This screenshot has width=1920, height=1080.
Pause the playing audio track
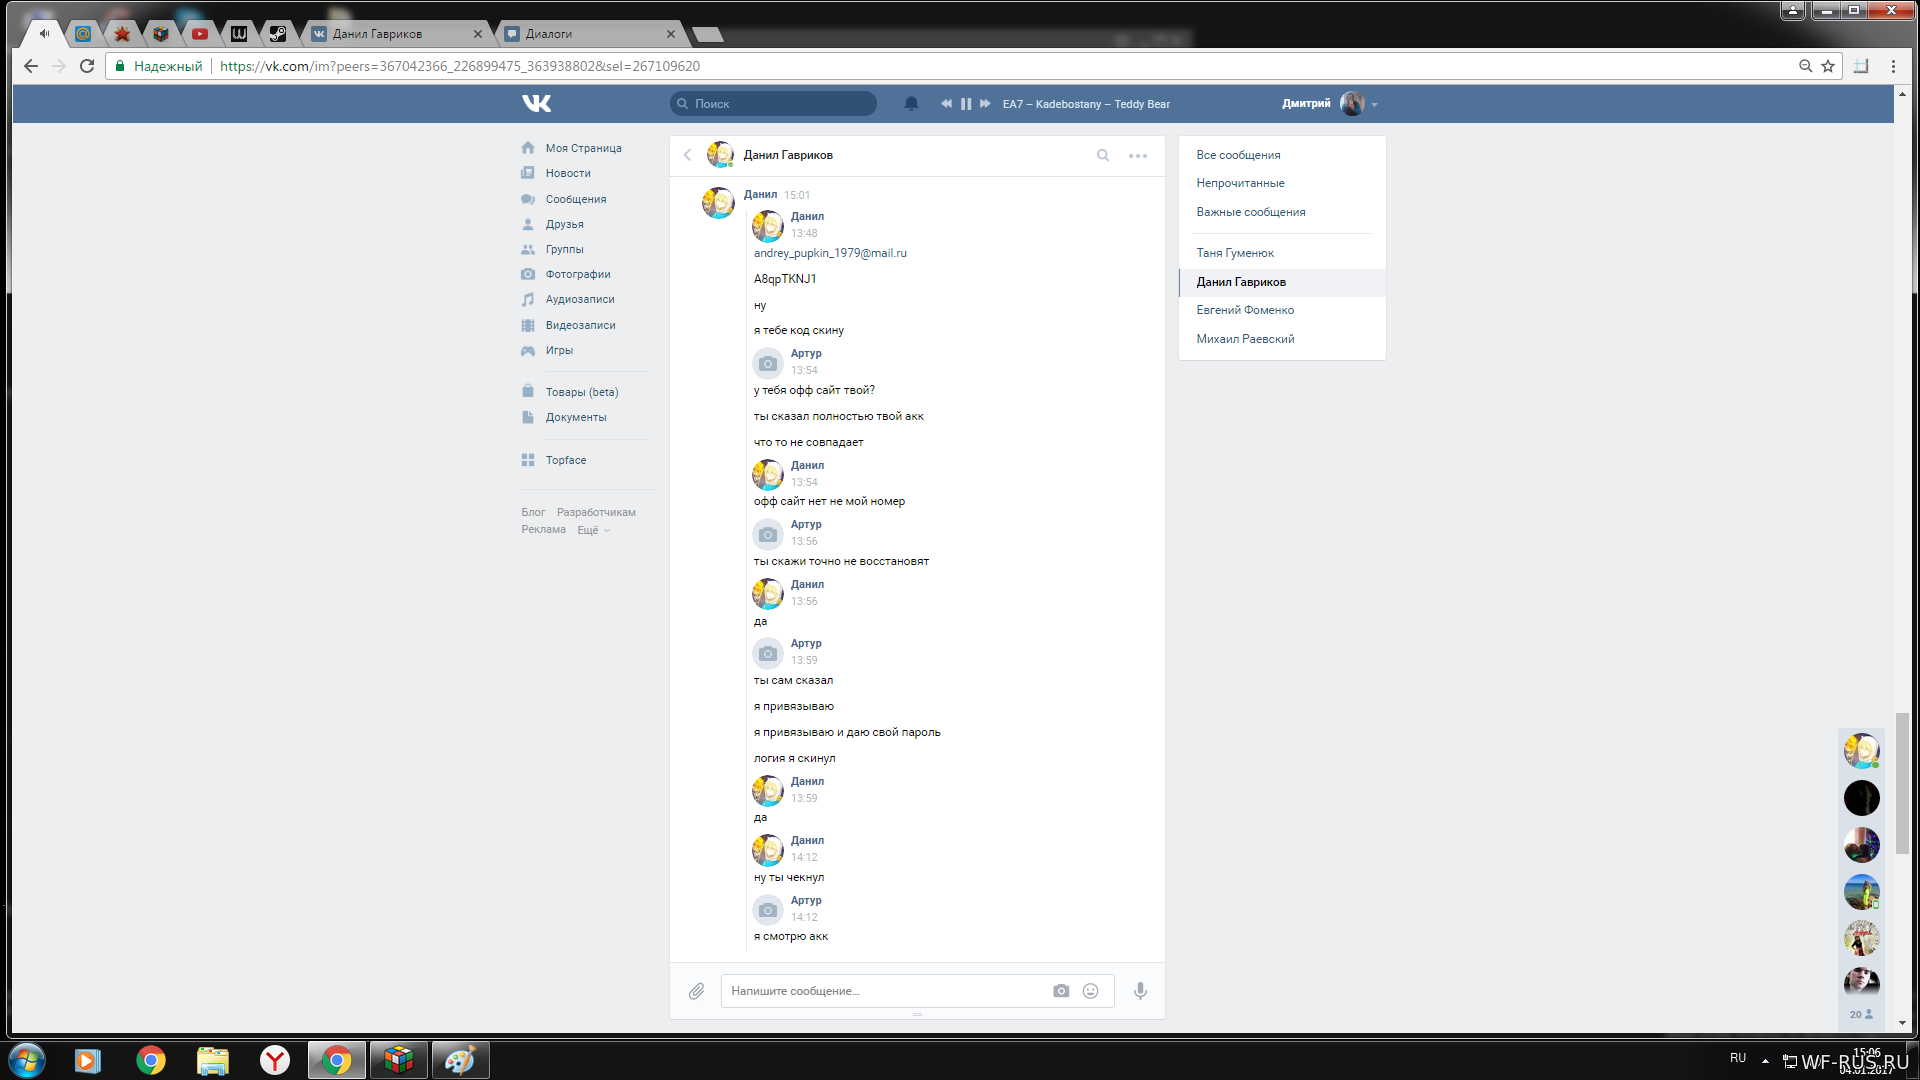pos(966,103)
